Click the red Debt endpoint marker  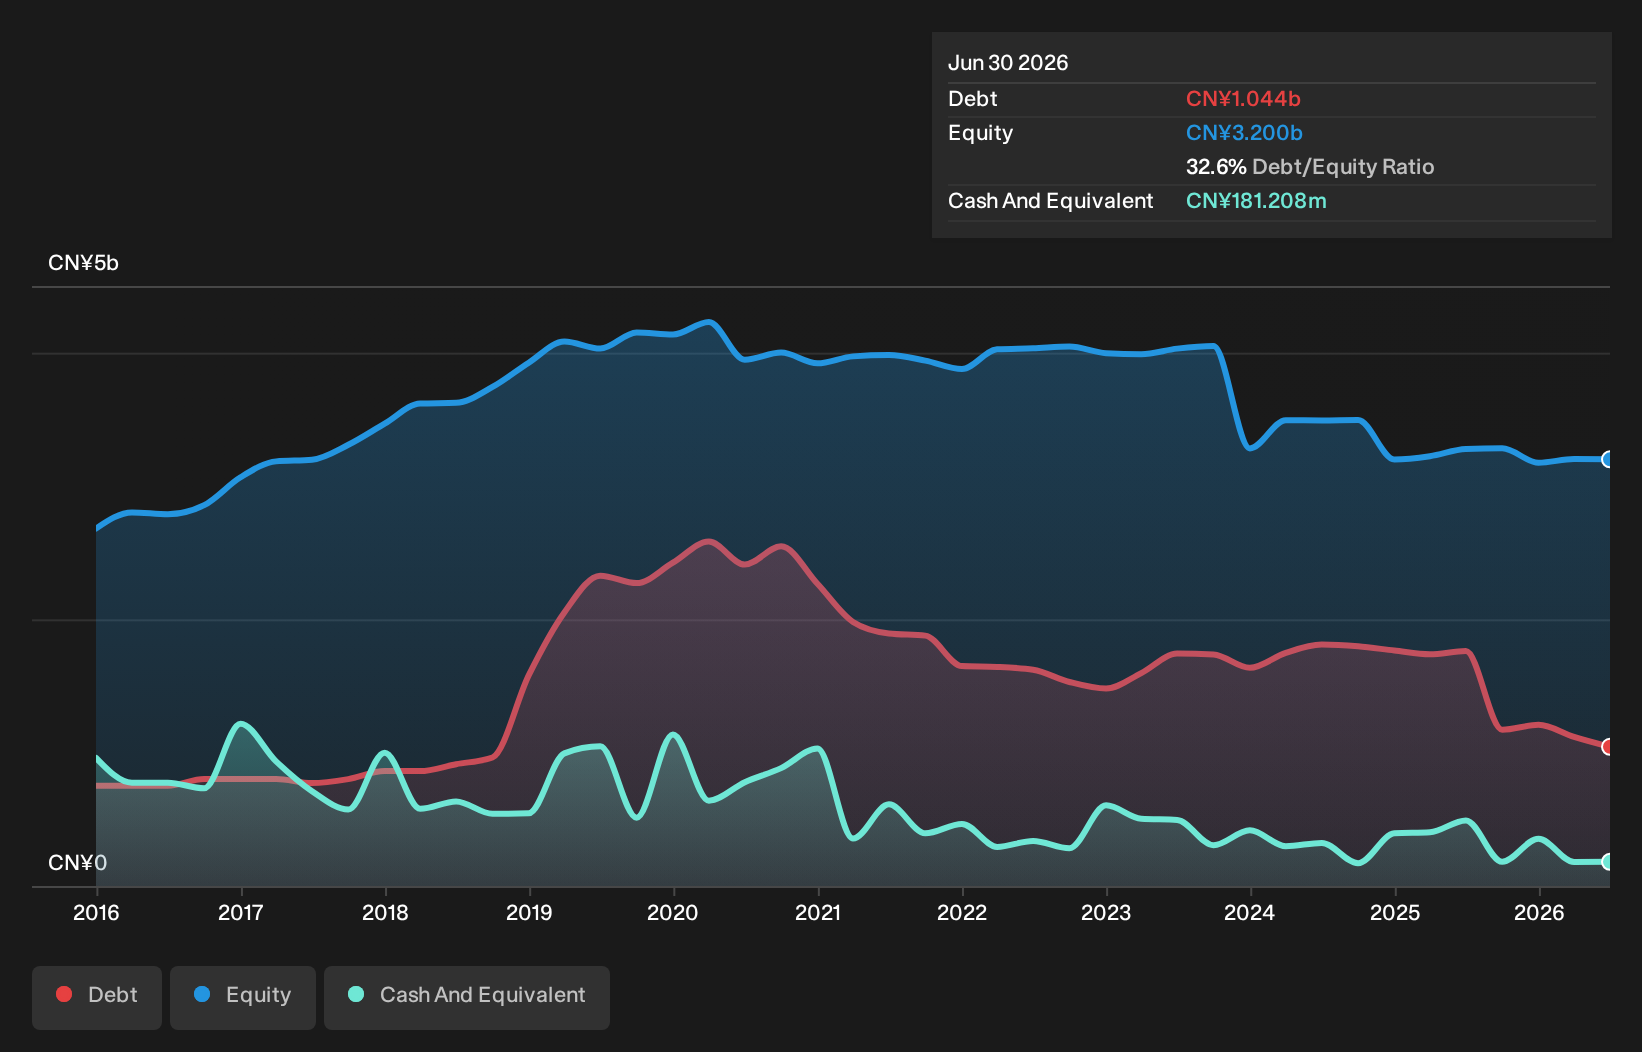tap(1607, 747)
